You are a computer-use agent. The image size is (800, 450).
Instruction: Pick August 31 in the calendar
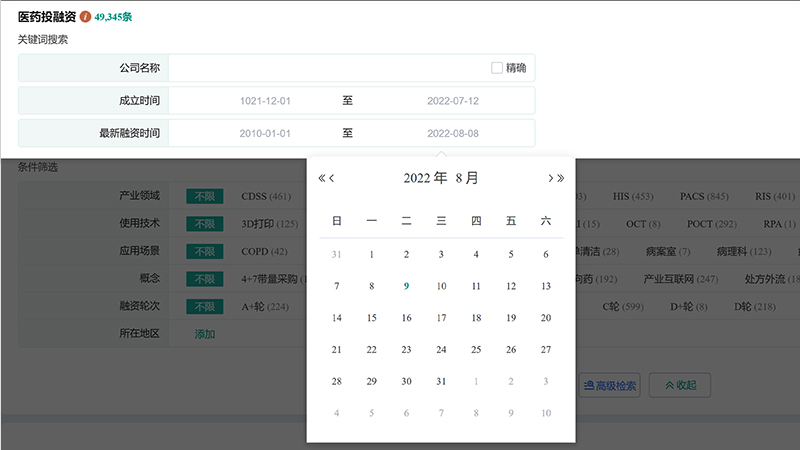(x=441, y=381)
